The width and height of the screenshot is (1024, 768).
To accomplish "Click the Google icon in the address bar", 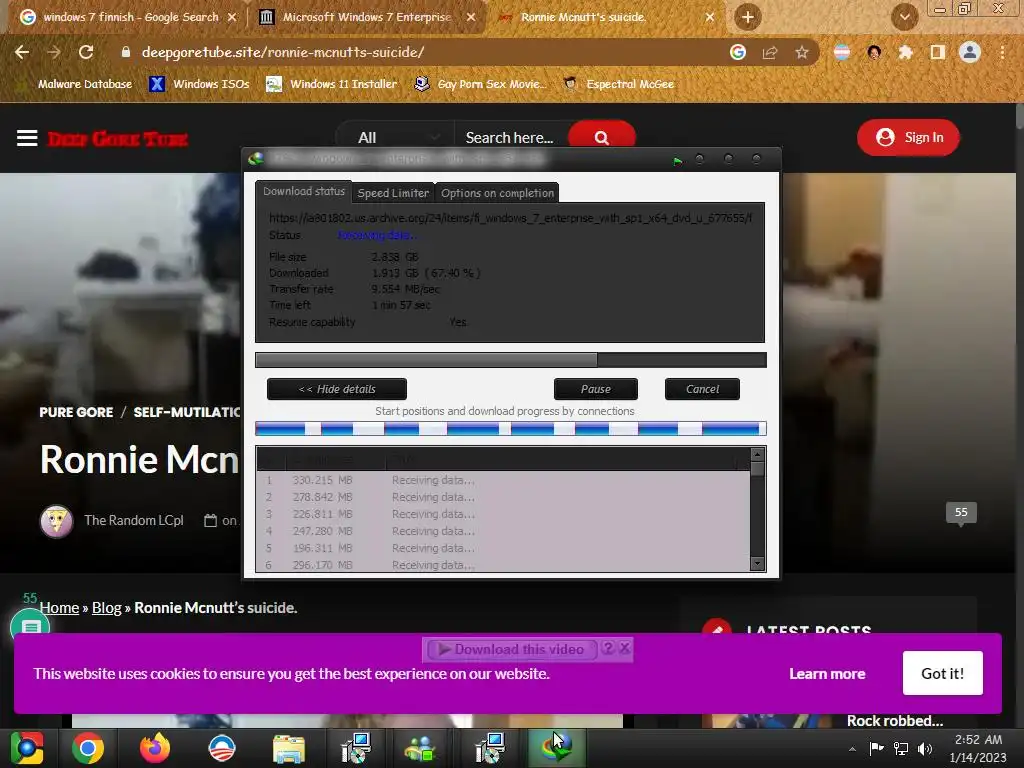I will [x=738, y=52].
